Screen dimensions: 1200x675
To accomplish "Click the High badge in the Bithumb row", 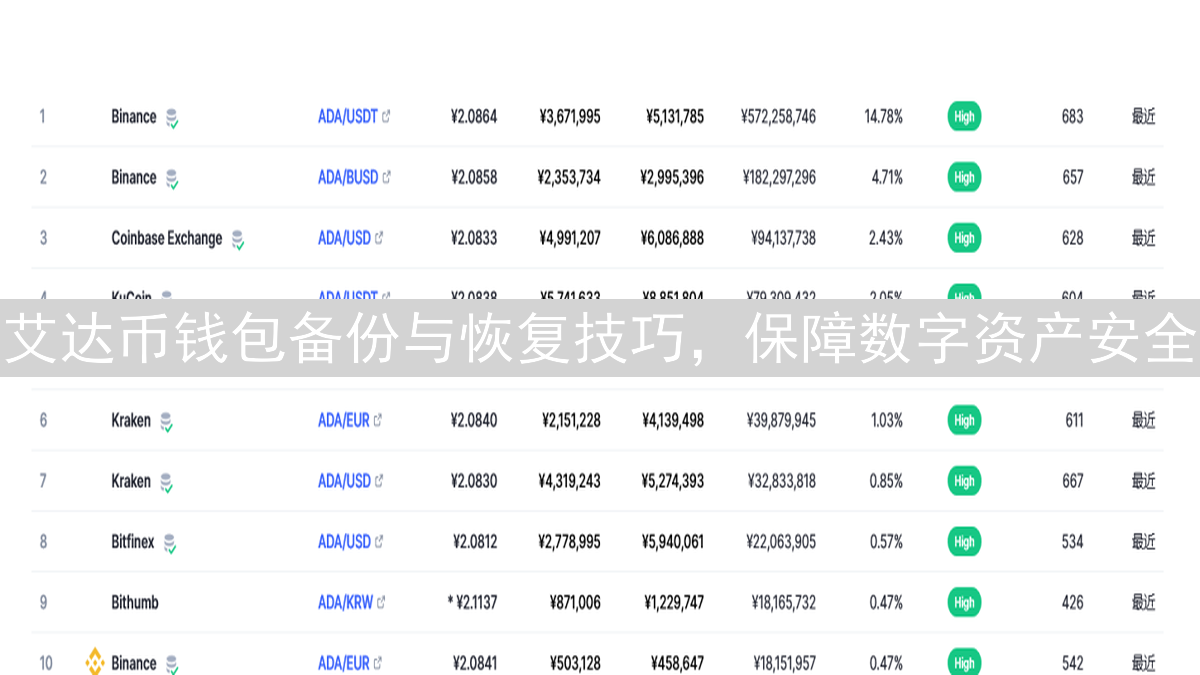I will [x=964, y=602].
